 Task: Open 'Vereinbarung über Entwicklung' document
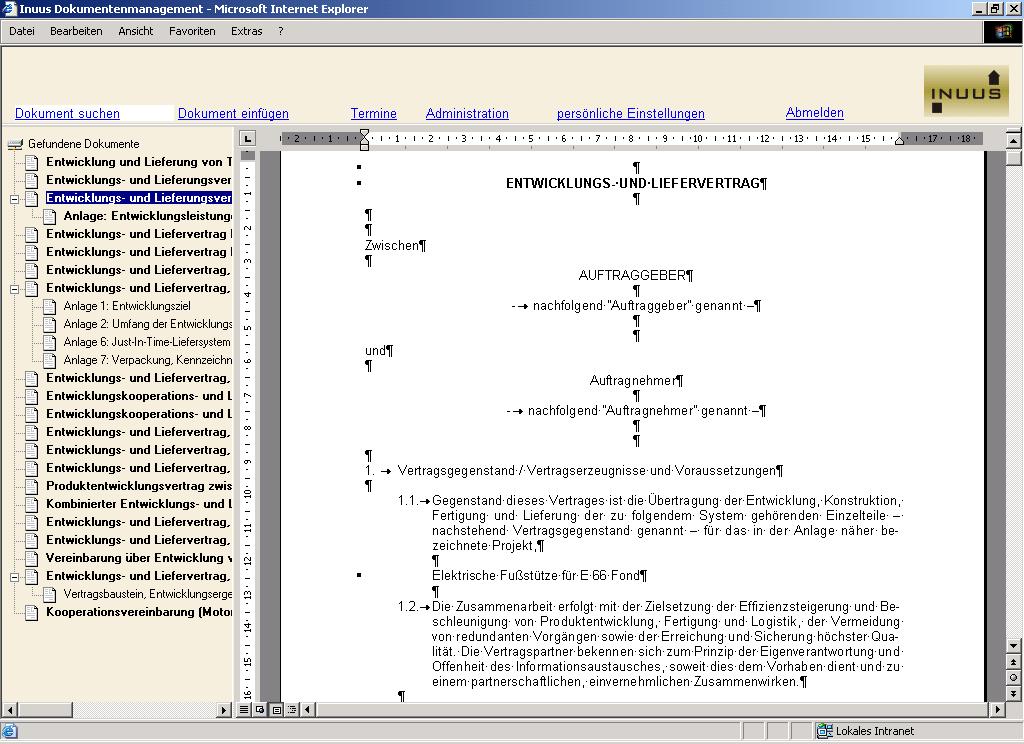(x=138, y=558)
